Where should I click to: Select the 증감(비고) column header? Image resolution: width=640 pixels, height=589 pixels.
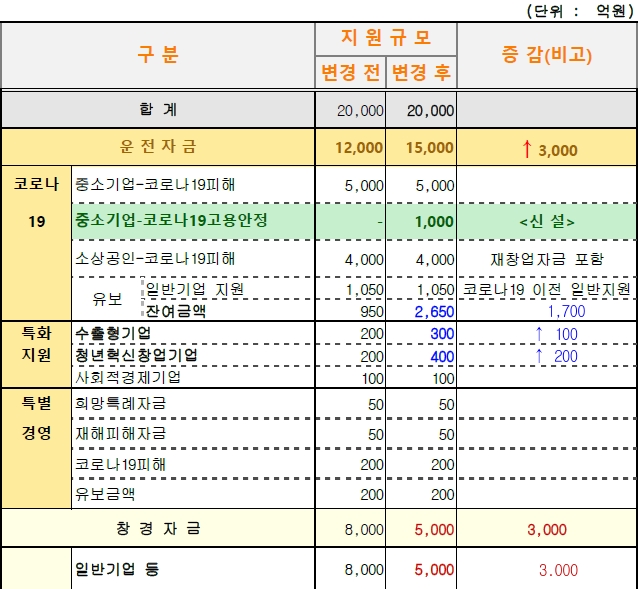coord(547,55)
